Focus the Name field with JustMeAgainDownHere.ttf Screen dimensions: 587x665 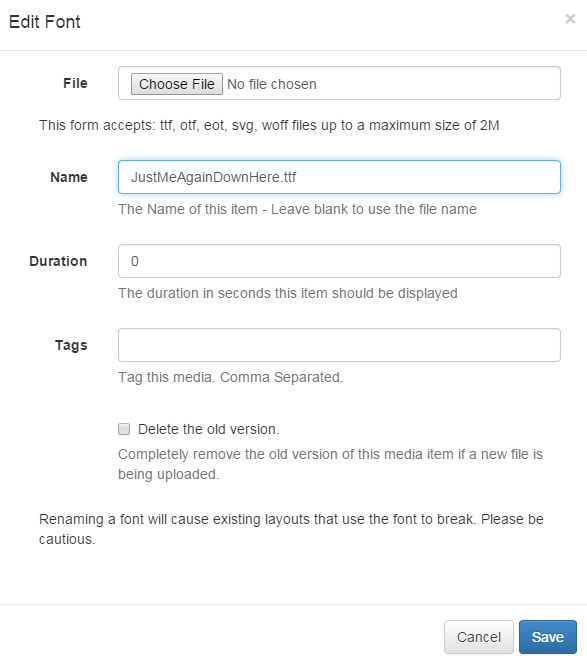(339, 177)
